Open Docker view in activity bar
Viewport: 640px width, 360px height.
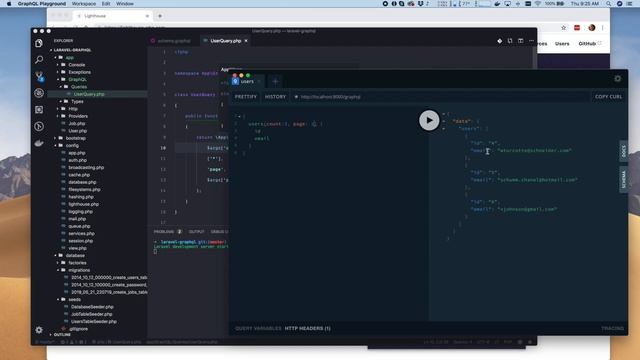click(39, 143)
